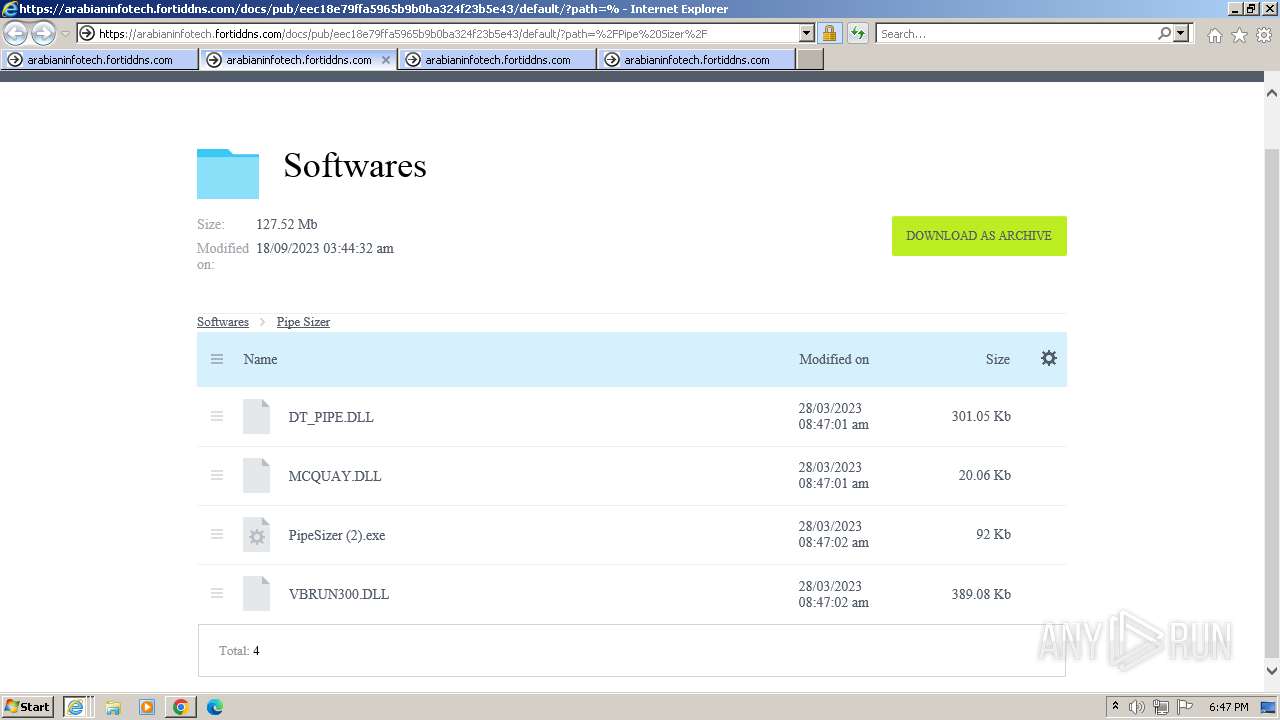This screenshot has width=1280, height=720.
Task: Launch Windows Media Player from taskbar
Action: tap(147, 707)
